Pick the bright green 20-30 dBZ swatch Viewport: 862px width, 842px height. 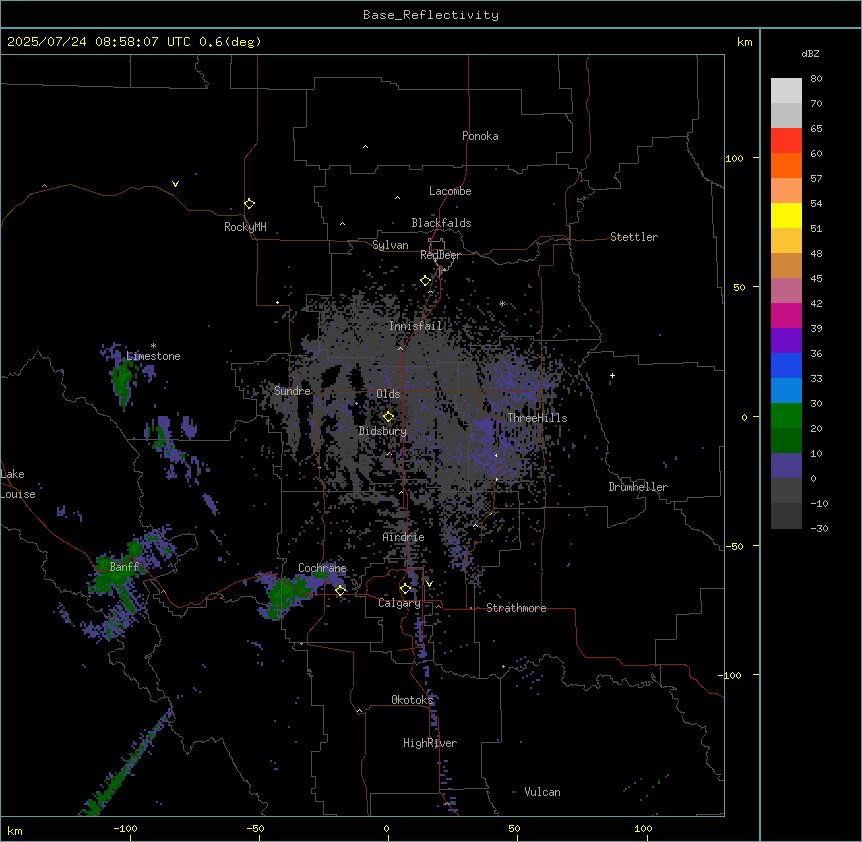pos(786,416)
